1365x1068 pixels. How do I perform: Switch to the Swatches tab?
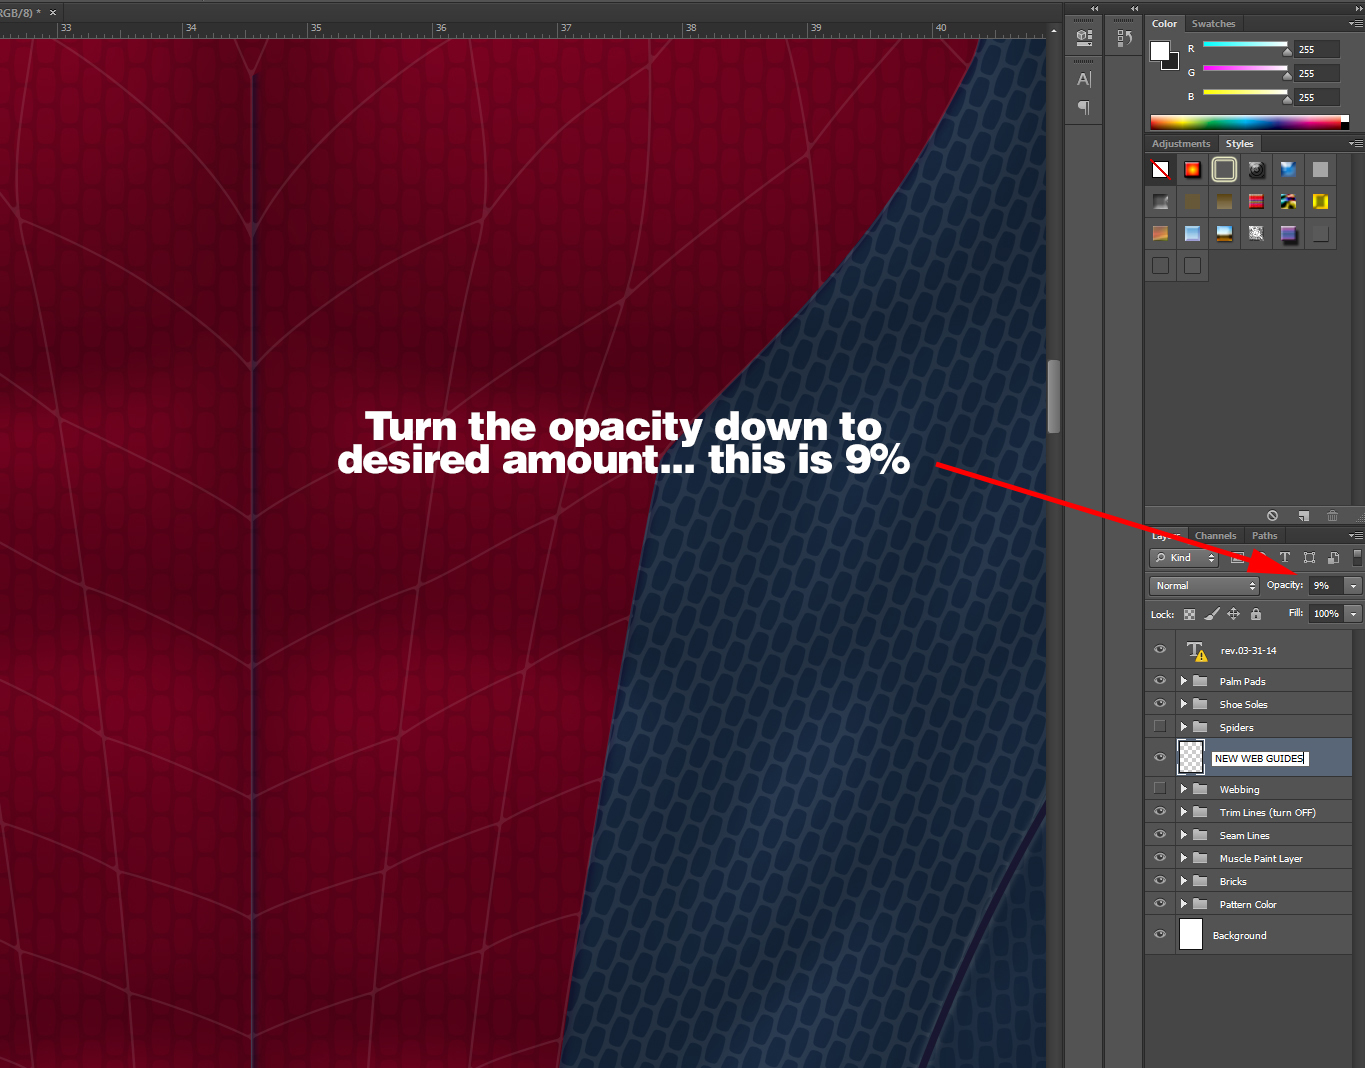(1213, 24)
